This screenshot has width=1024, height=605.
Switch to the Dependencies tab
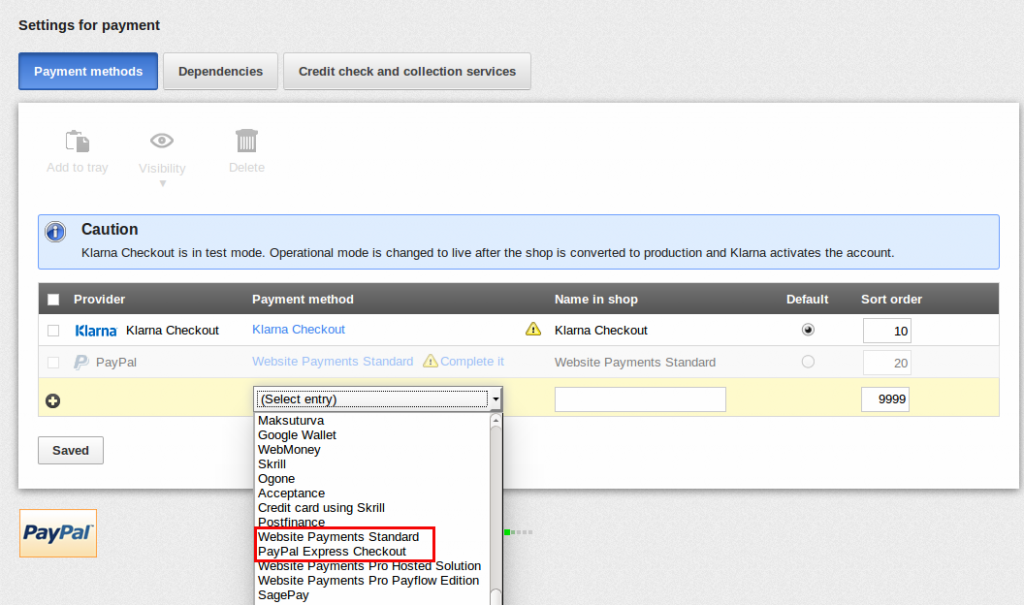pos(221,71)
